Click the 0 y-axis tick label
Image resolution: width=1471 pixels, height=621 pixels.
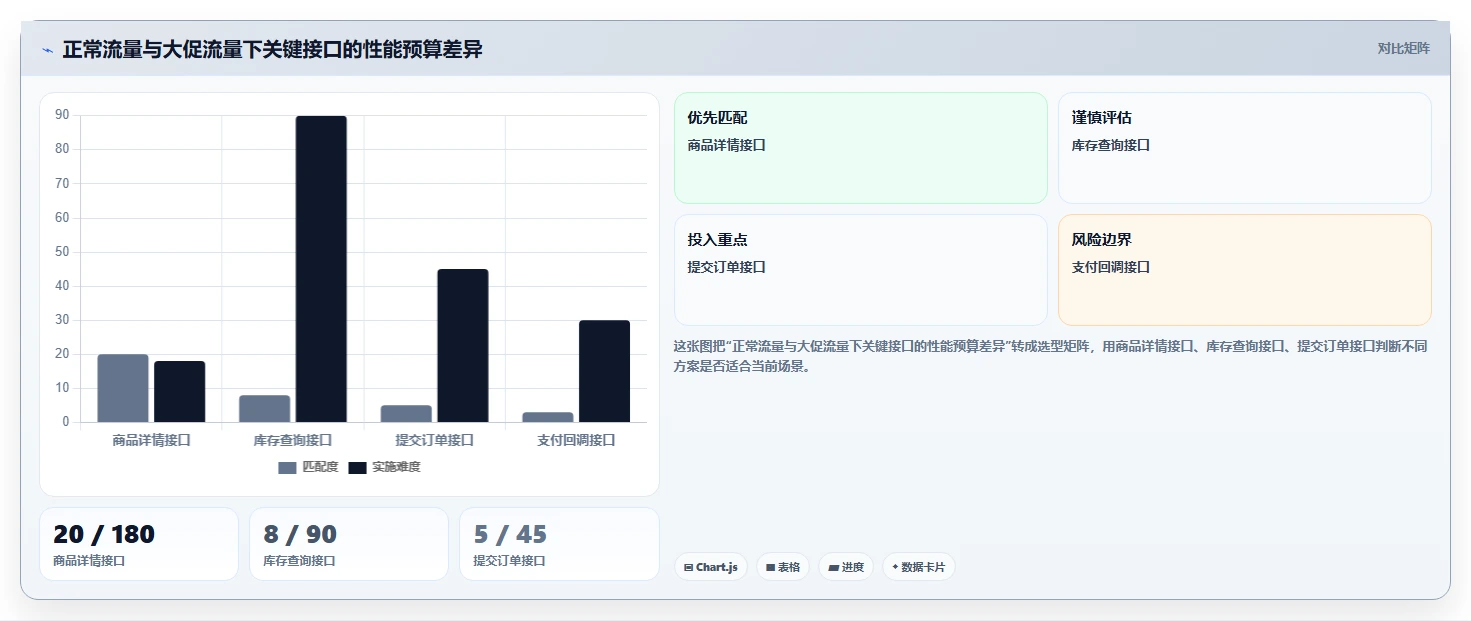(x=66, y=422)
